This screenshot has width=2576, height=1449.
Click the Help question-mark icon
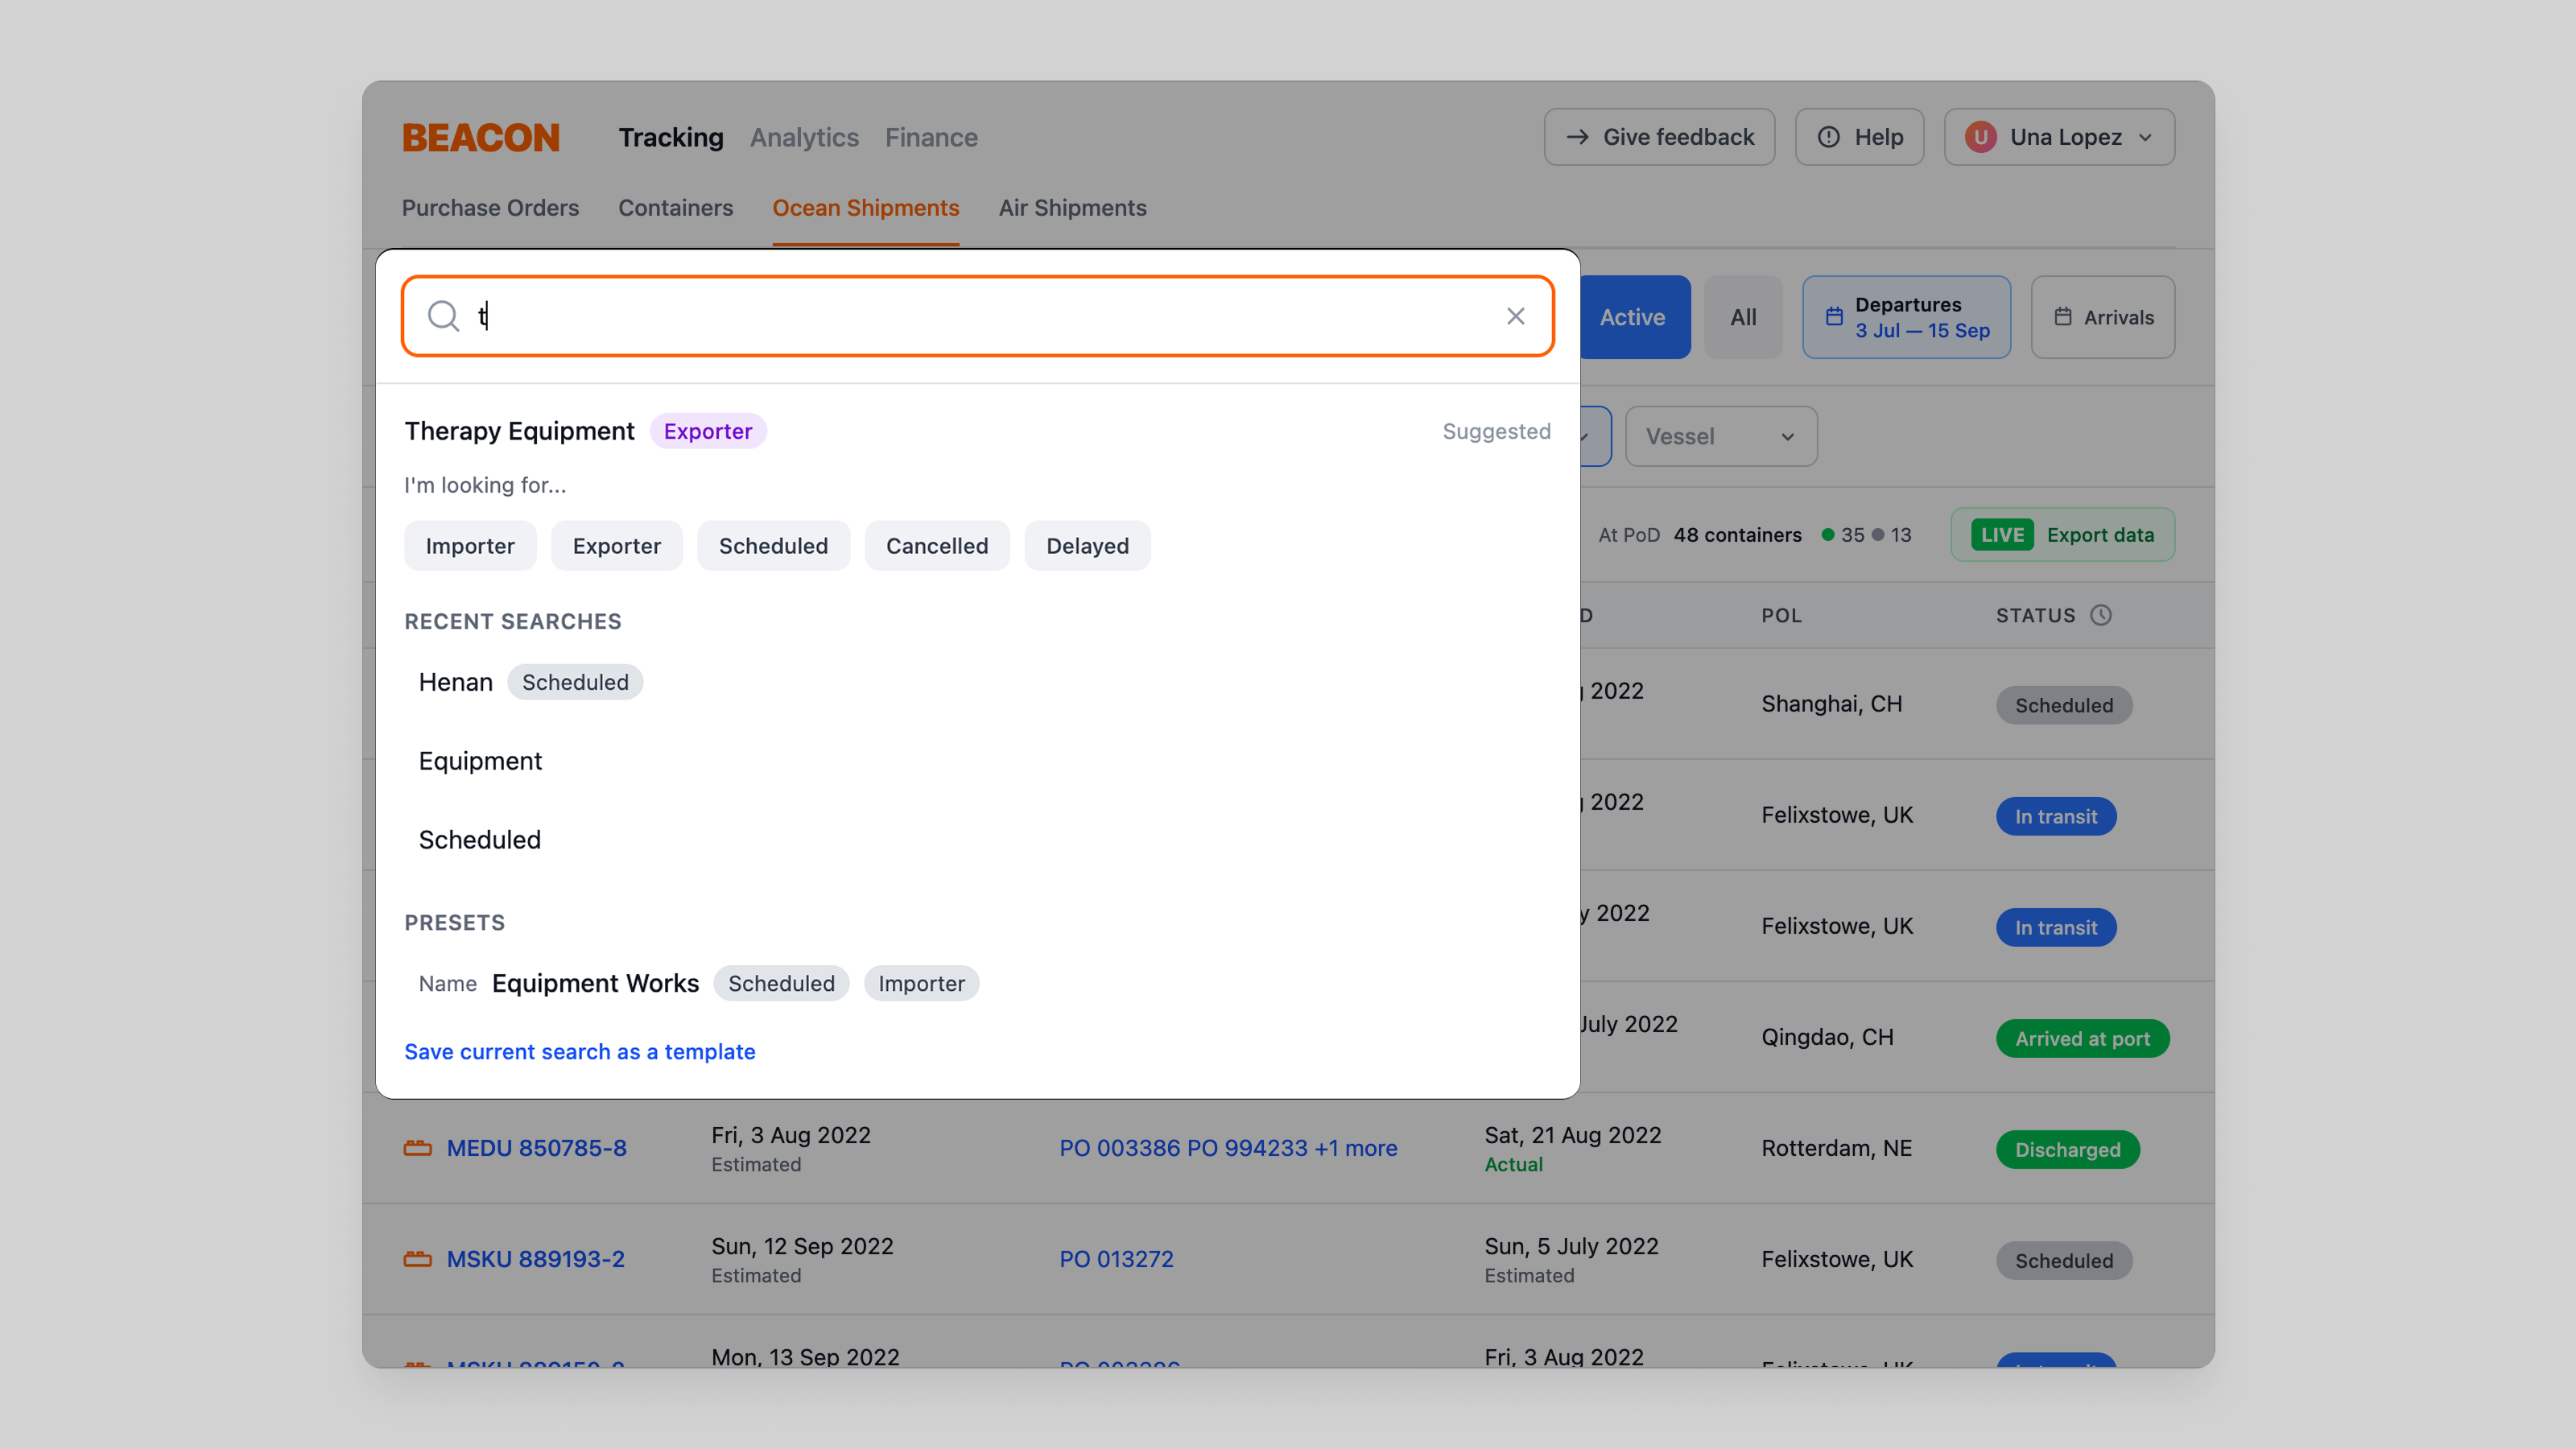click(1828, 137)
